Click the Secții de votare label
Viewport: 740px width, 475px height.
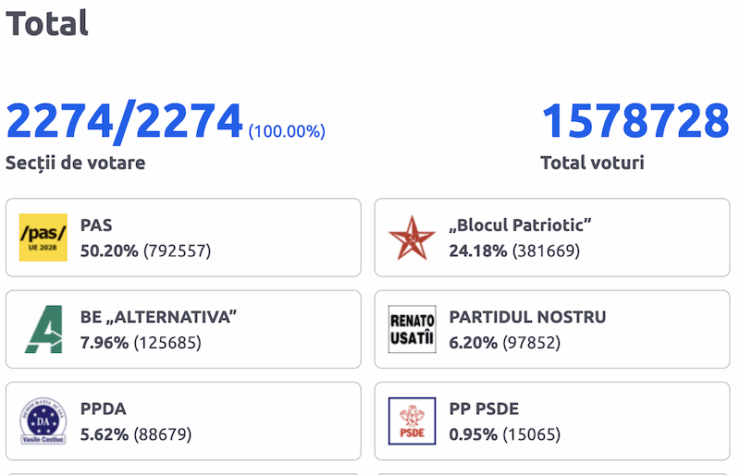(76, 163)
